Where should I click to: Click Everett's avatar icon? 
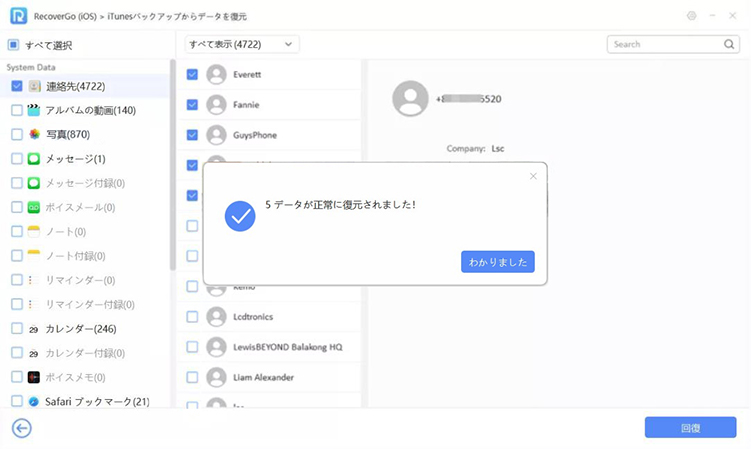point(216,75)
